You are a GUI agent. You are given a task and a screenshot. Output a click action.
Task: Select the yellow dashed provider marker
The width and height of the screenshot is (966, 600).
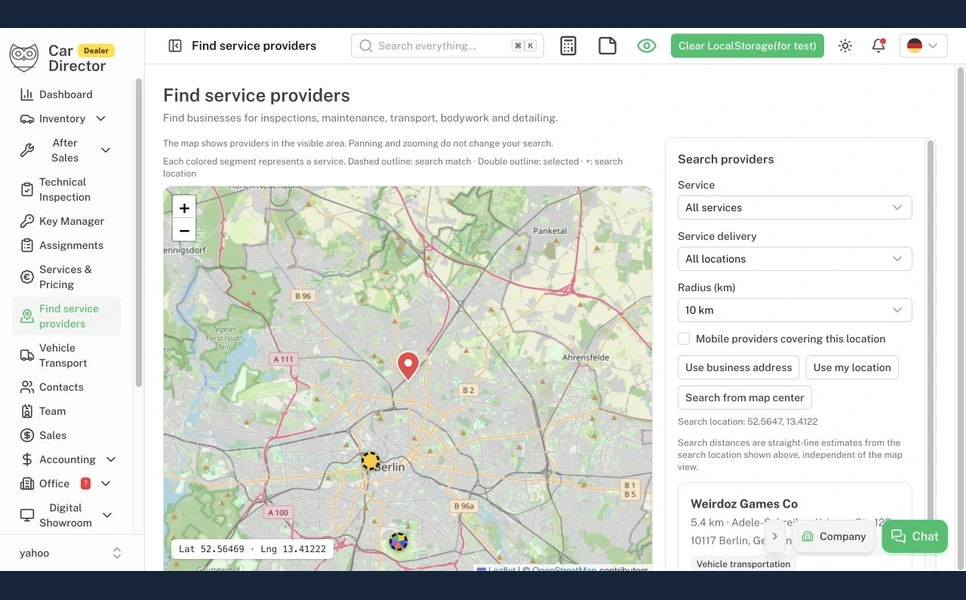coord(370,461)
